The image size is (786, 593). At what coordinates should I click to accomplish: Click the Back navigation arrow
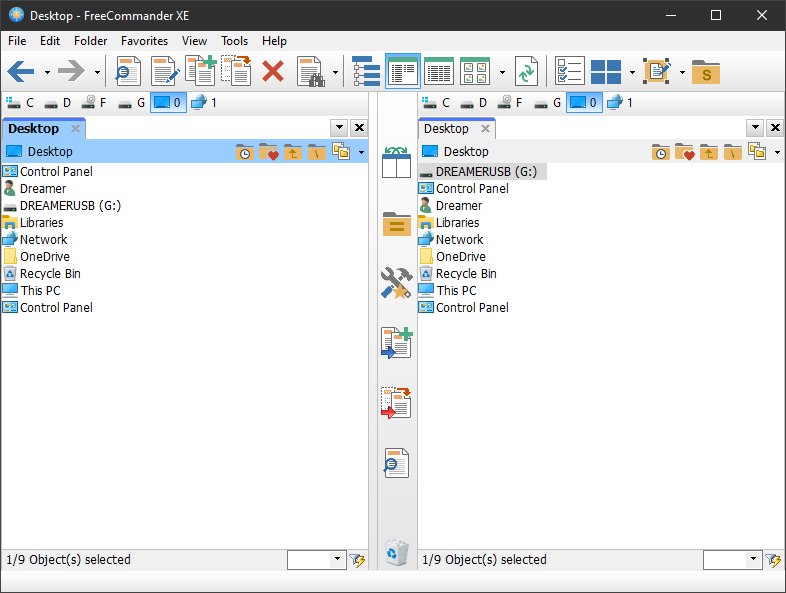tap(21, 72)
